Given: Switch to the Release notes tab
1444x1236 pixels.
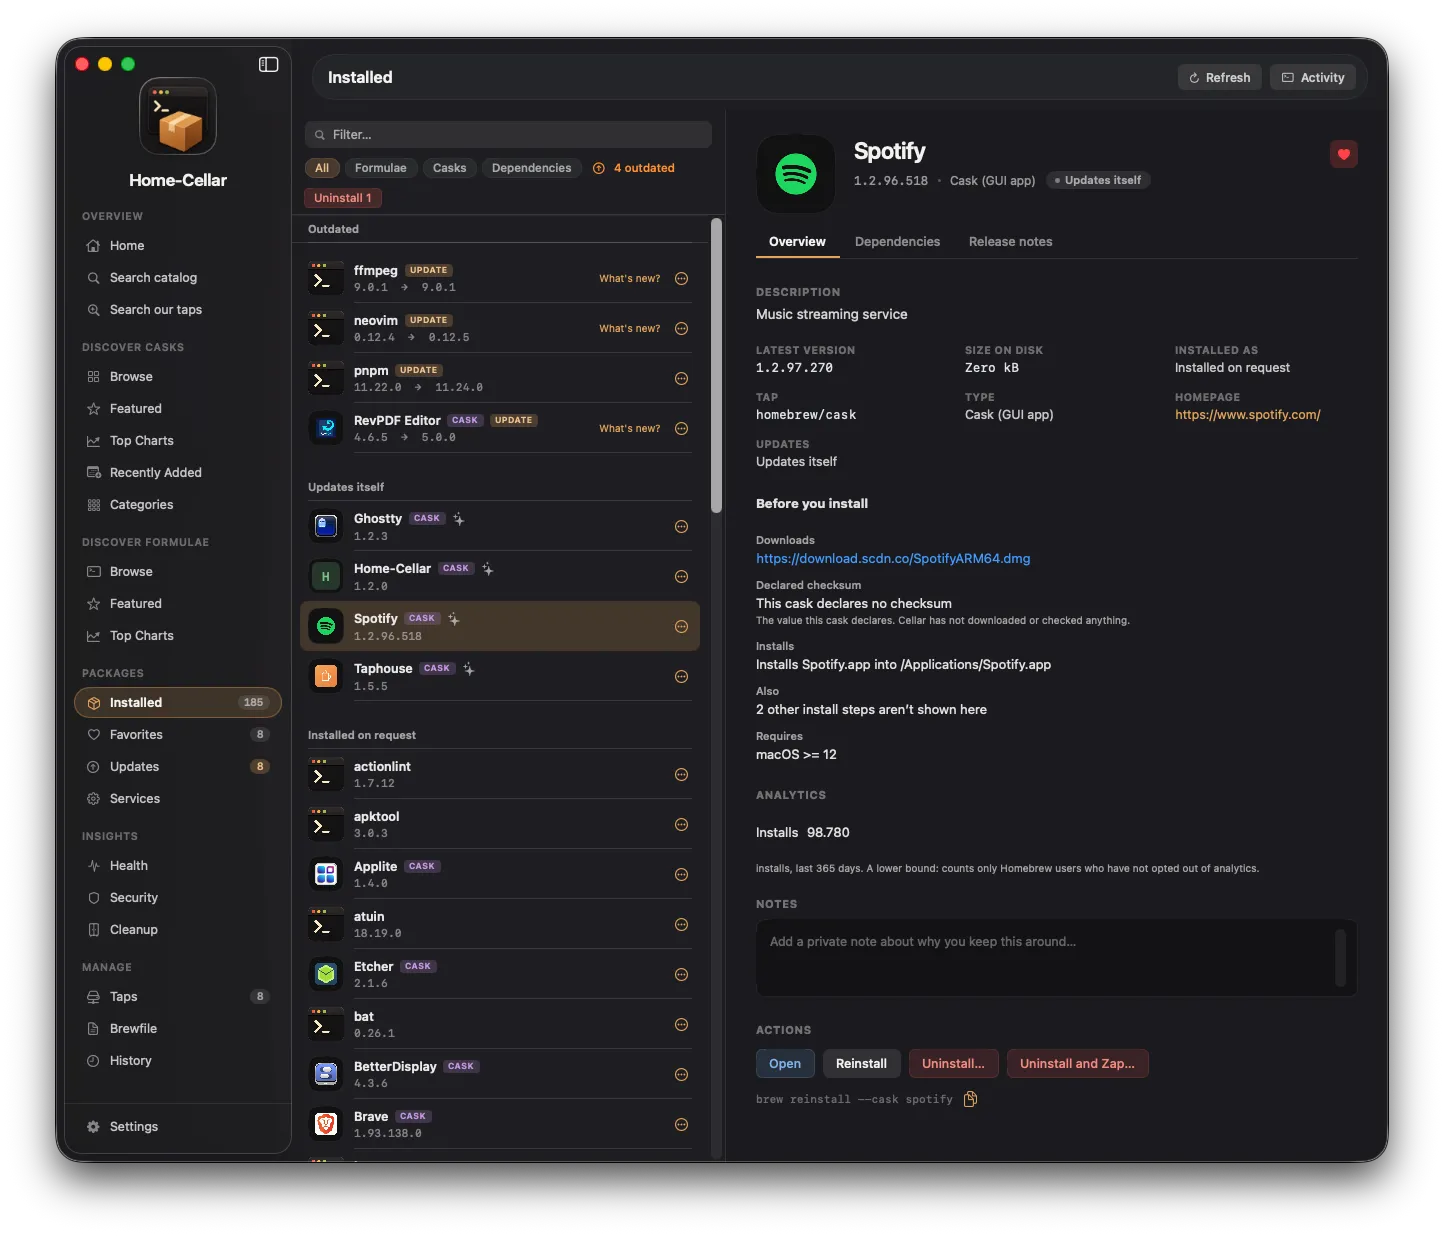Looking at the screenshot, I should [x=1010, y=242].
